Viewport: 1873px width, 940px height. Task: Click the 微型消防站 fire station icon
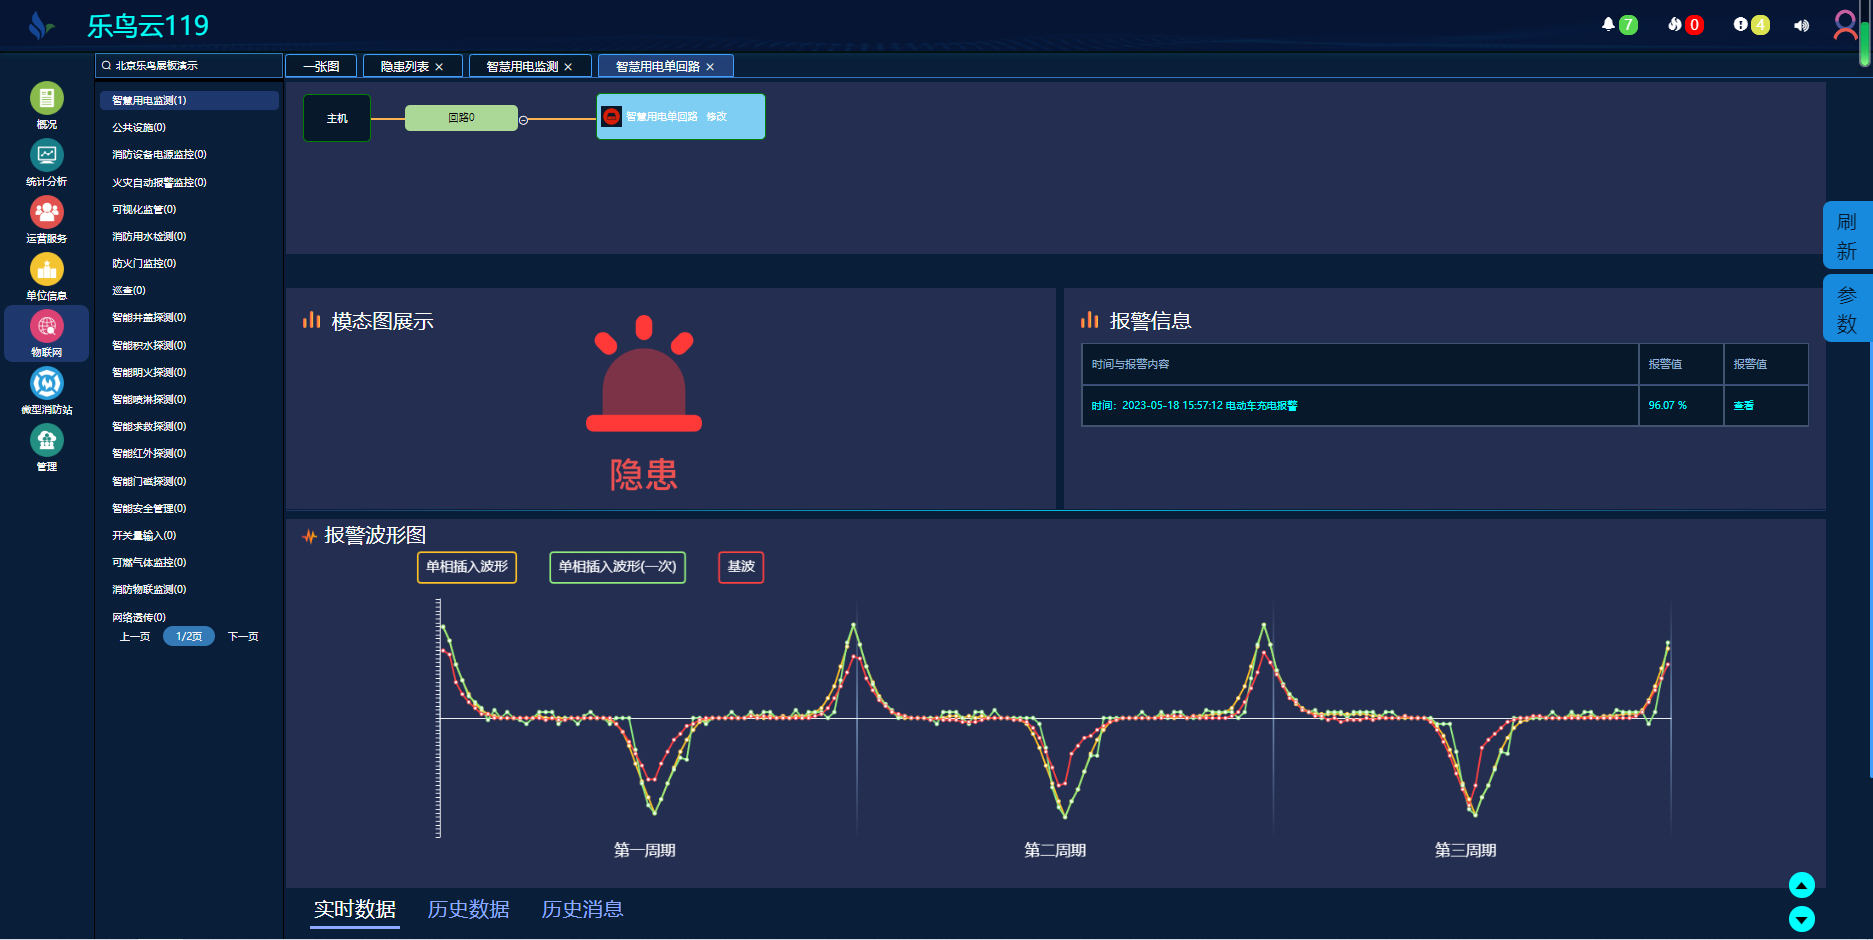point(46,384)
